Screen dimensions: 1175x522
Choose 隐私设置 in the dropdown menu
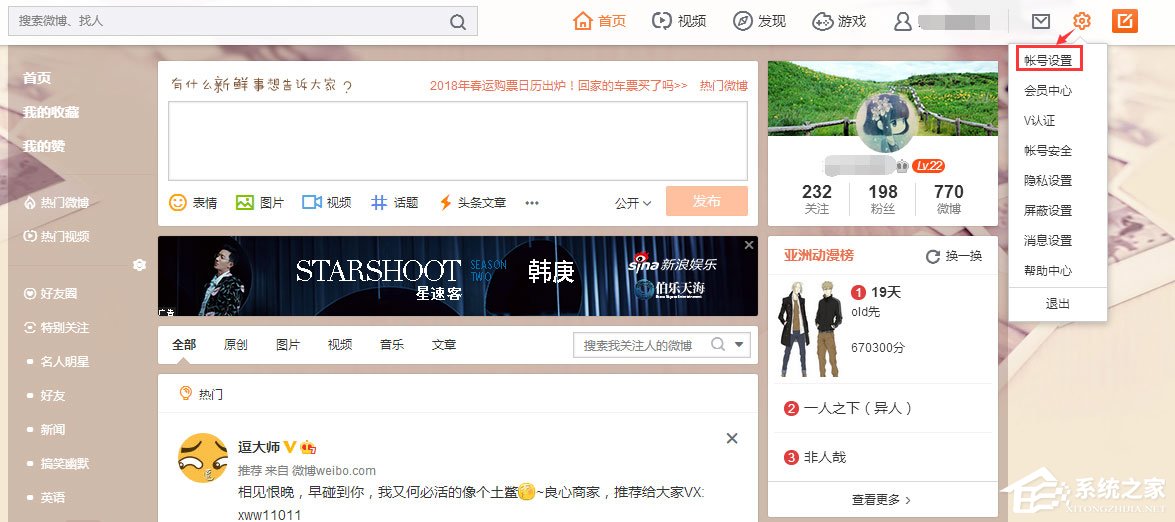coord(1048,181)
